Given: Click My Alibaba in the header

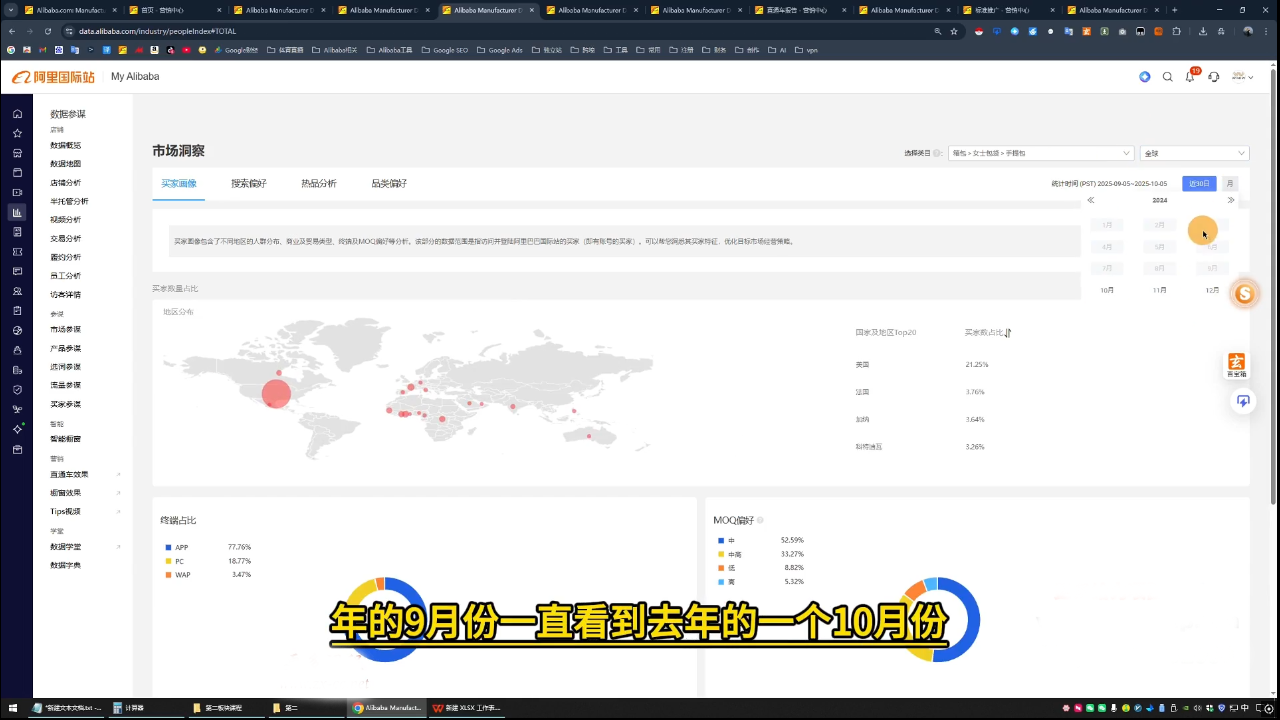Looking at the screenshot, I should [x=135, y=76].
